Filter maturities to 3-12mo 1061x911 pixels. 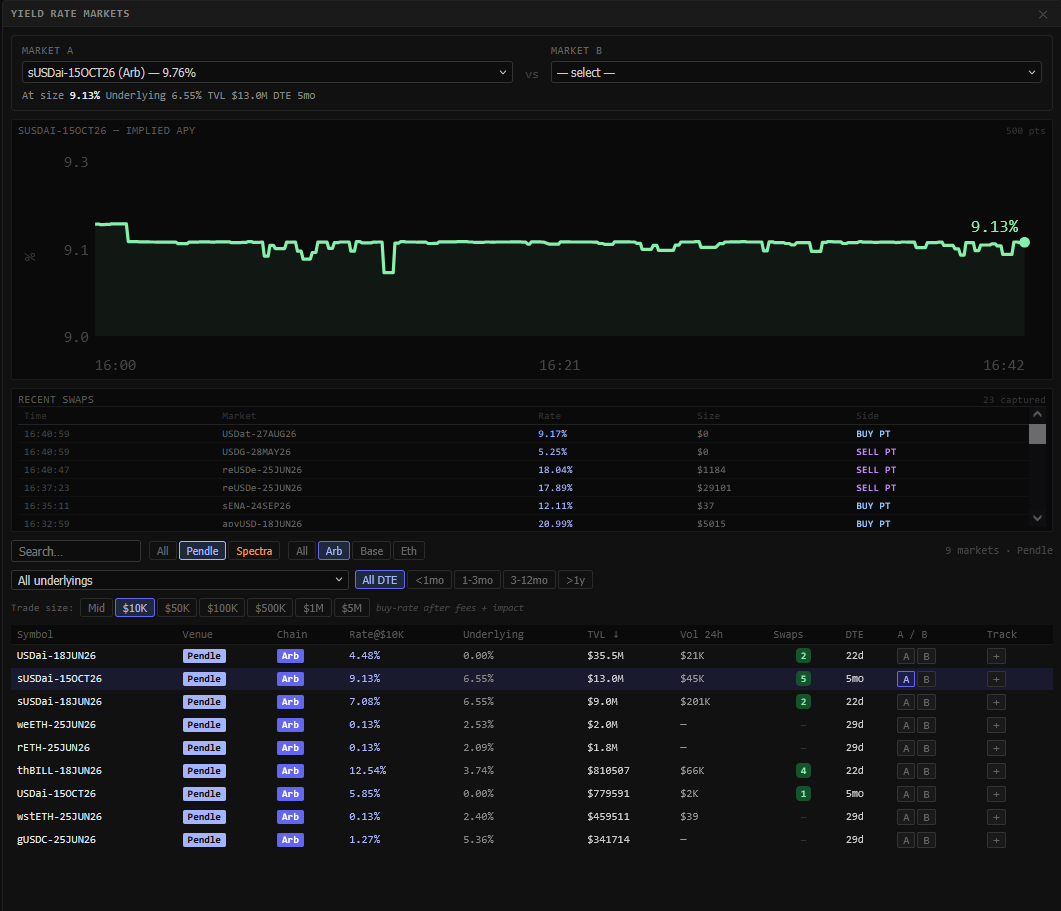click(529, 580)
